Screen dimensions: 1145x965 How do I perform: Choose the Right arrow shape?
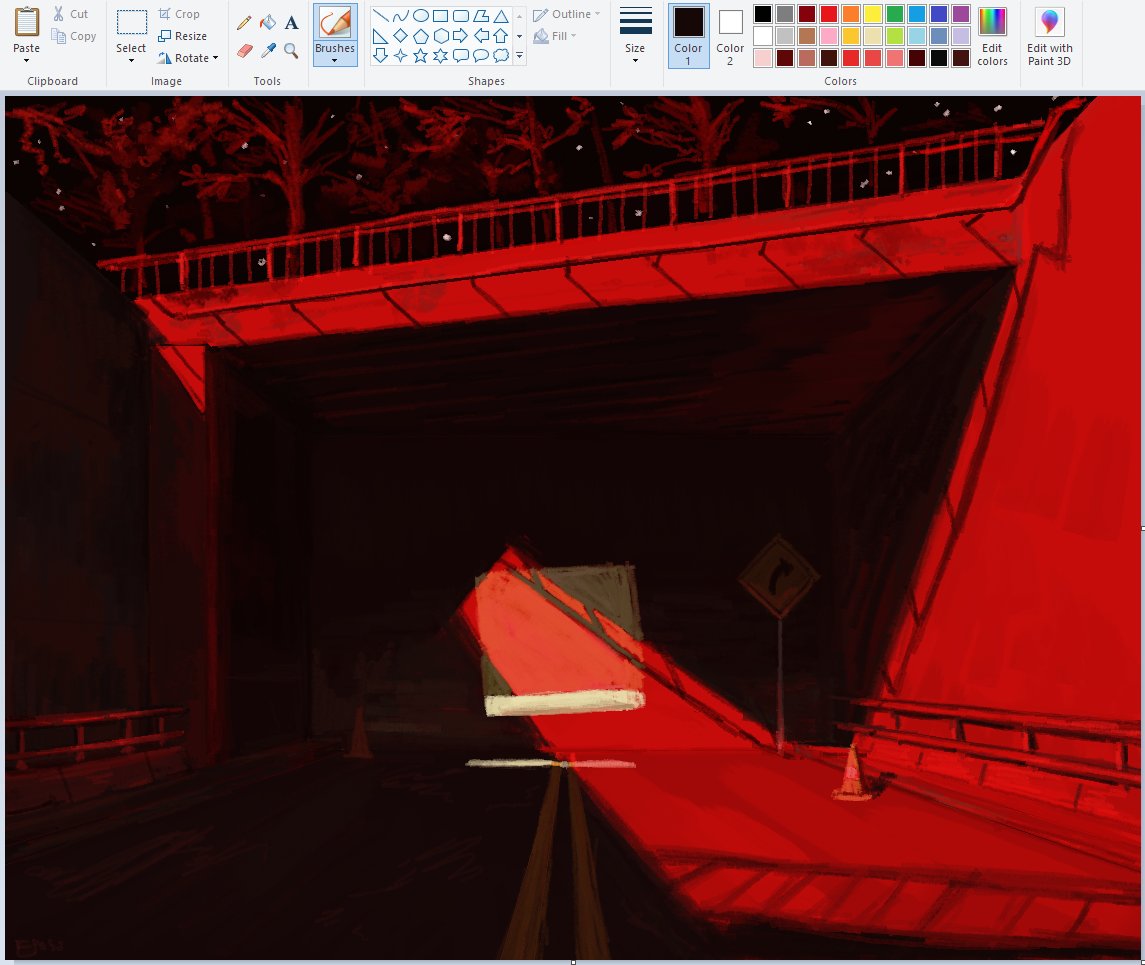461,36
